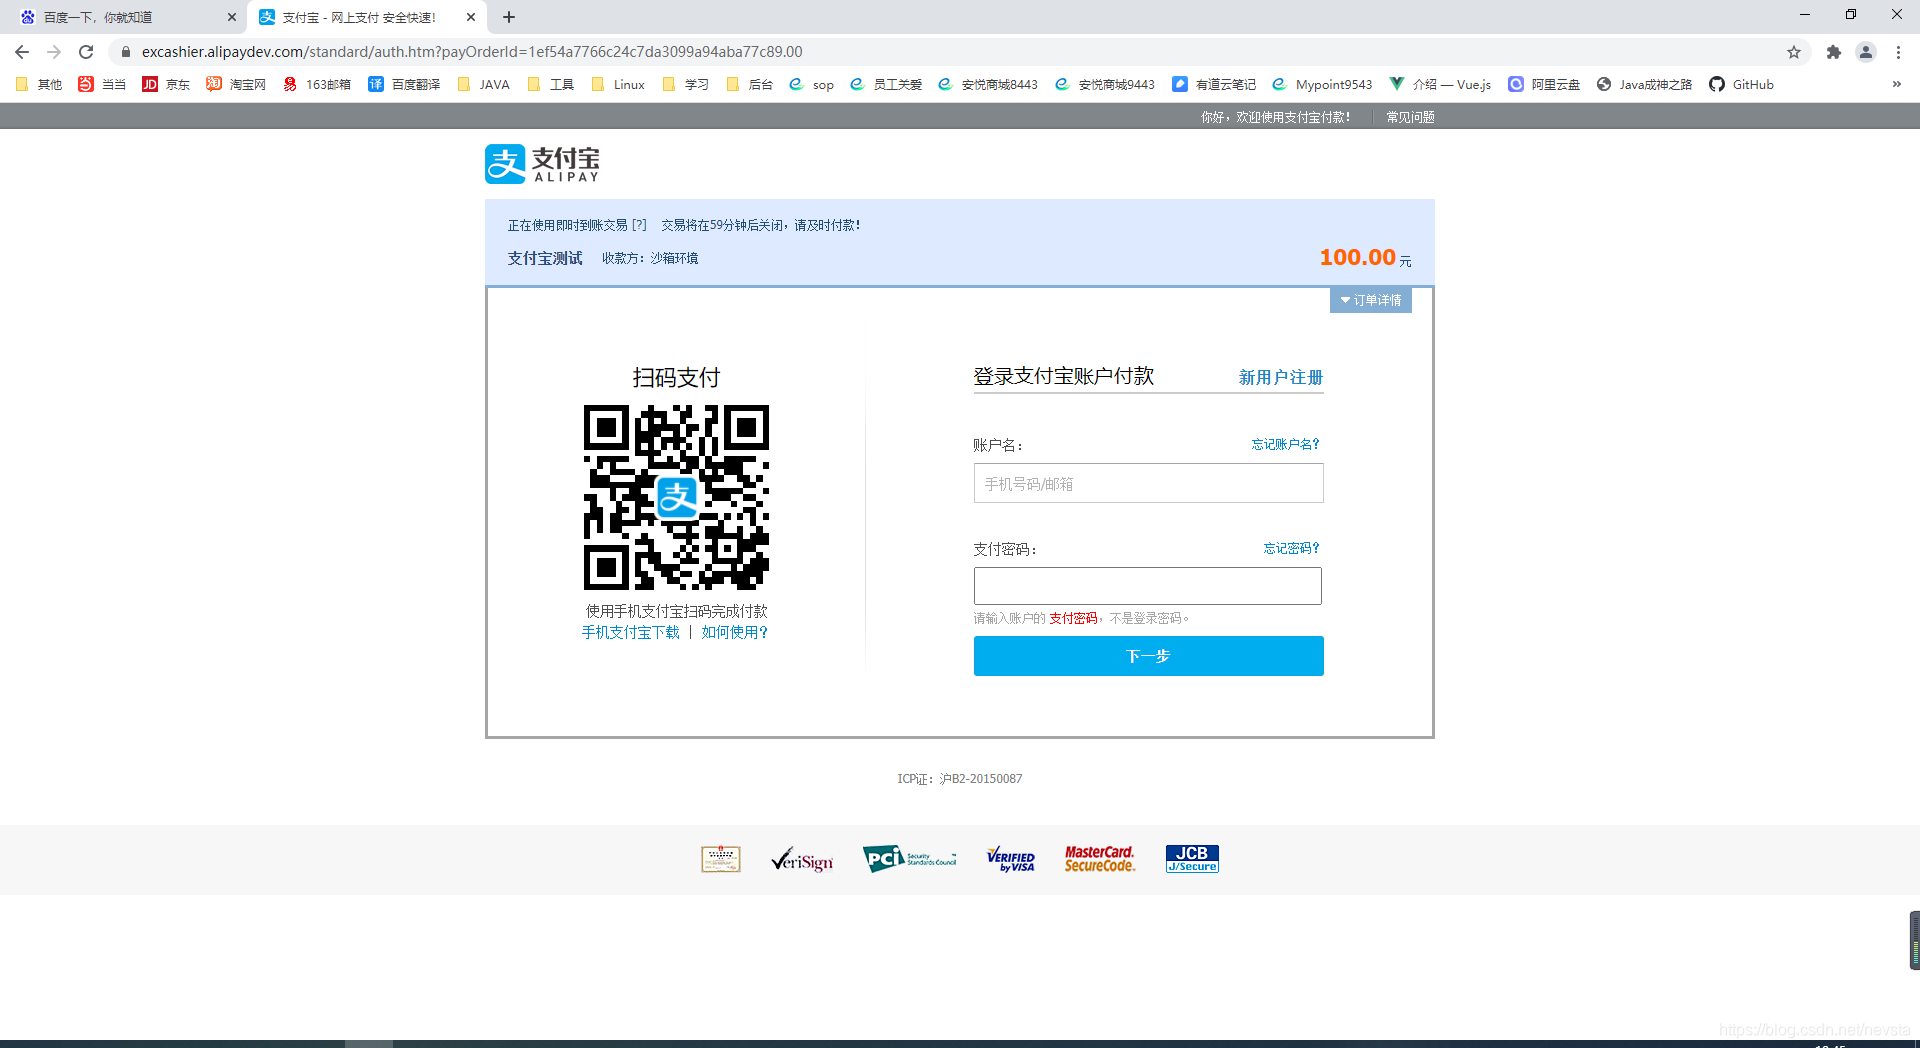Reload the page with refresh icon
This screenshot has width=1920, height=1048.
86,52
